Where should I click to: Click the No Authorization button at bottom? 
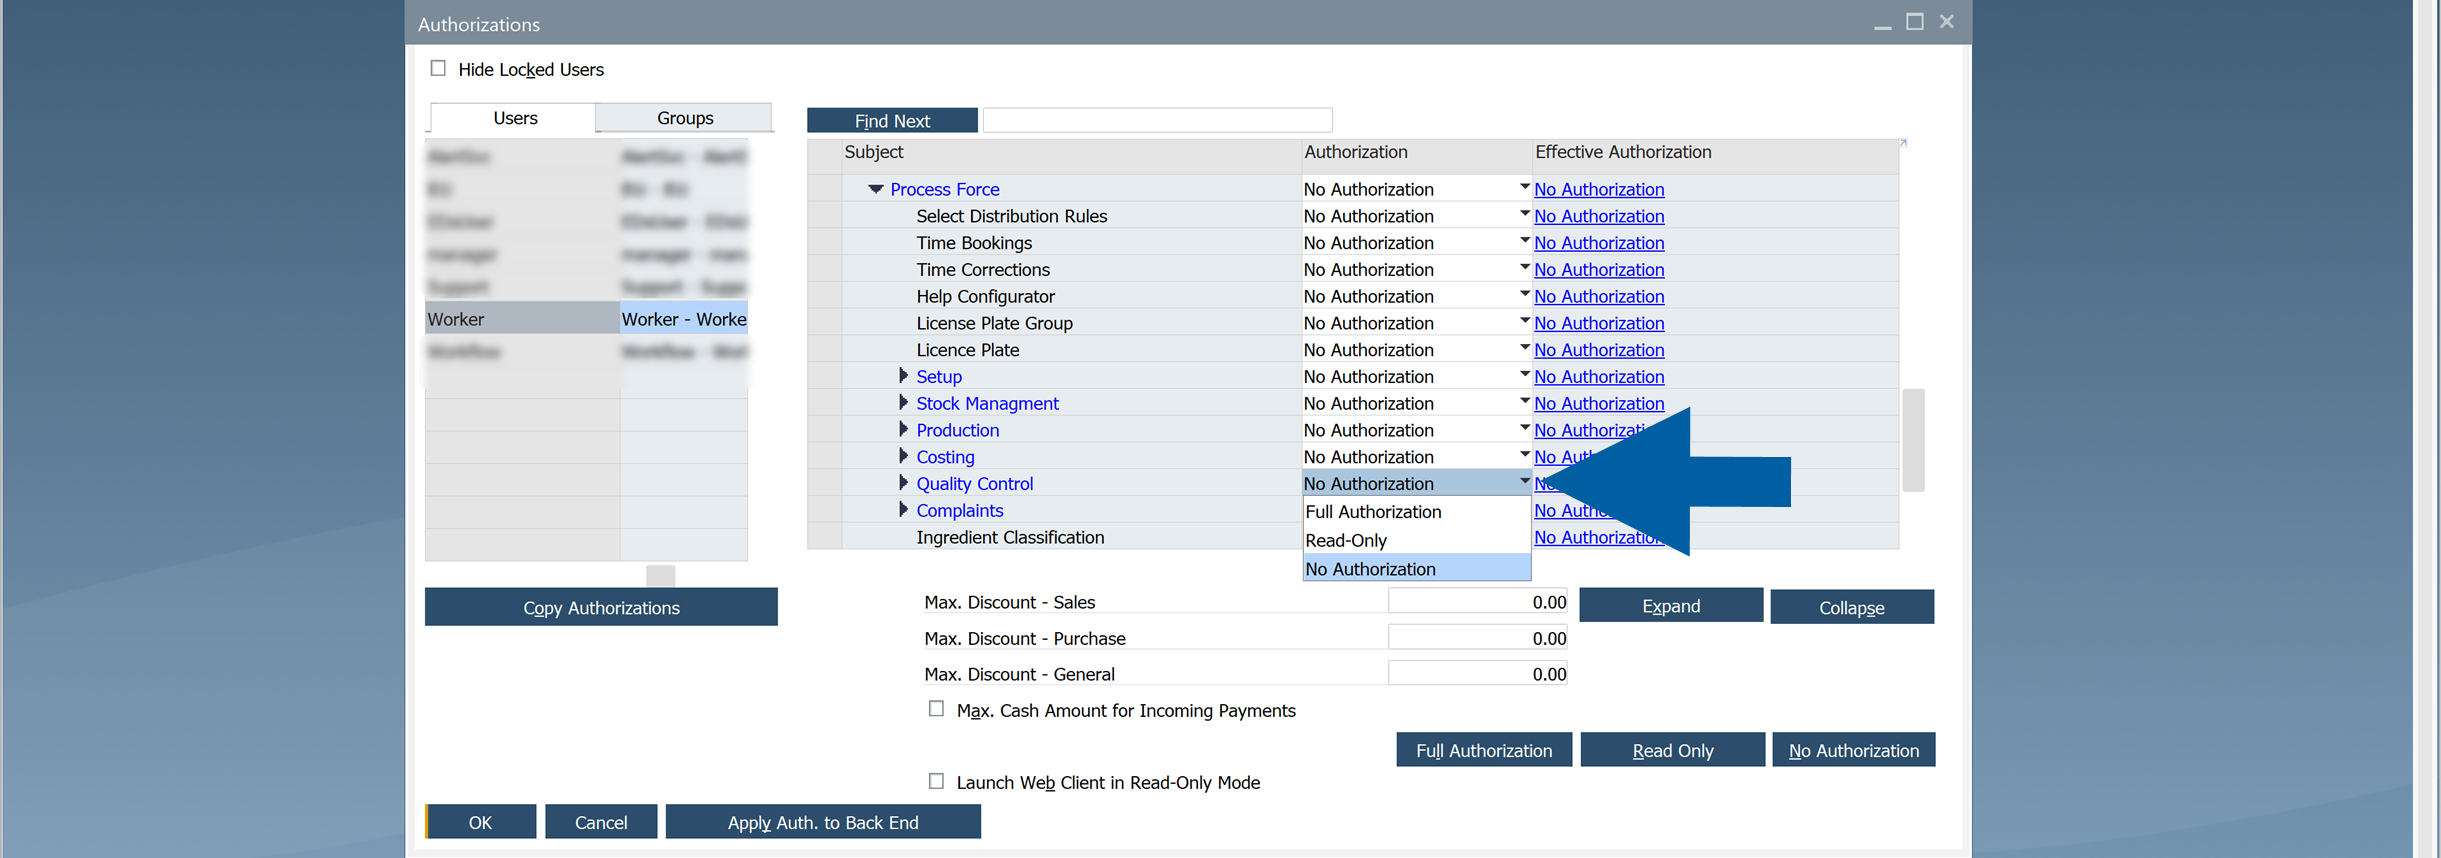coord(1853,750)
